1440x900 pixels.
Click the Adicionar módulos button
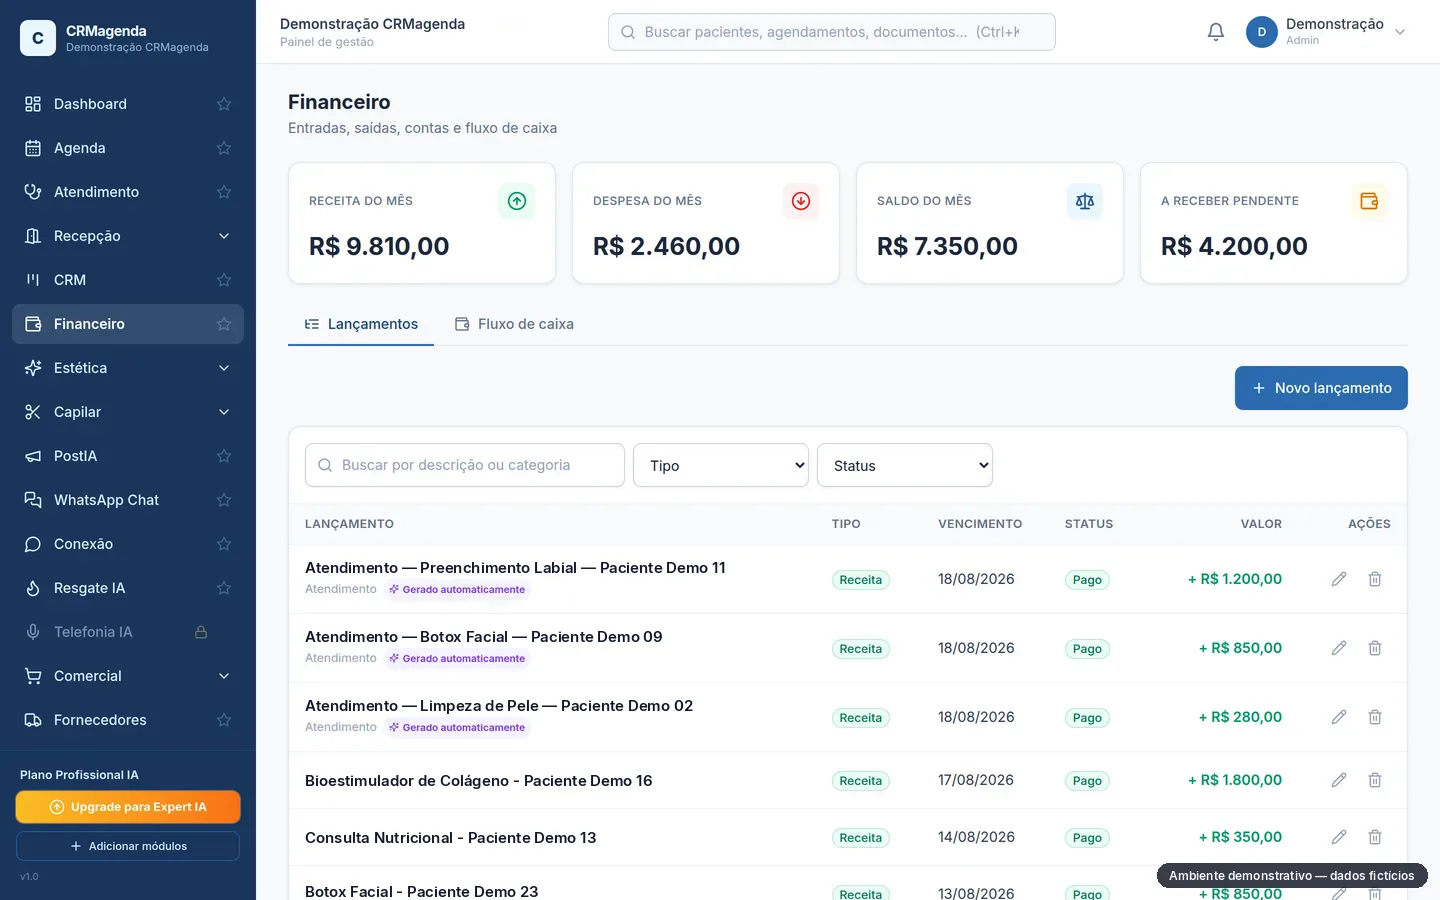(128, 846)
